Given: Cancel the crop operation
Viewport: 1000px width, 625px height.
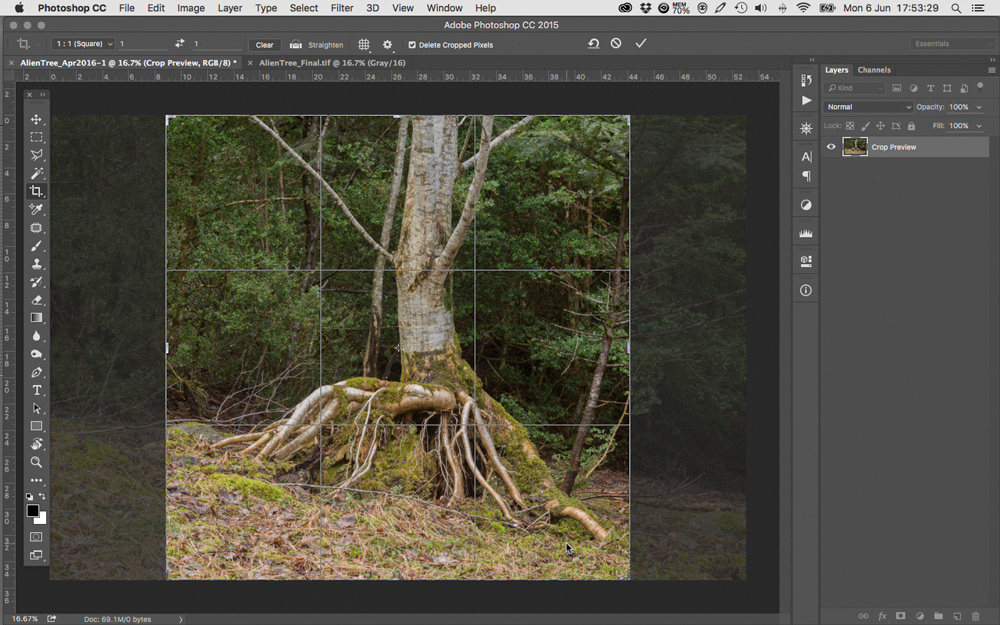Looking at the screenshot, I should coord(616,44).
